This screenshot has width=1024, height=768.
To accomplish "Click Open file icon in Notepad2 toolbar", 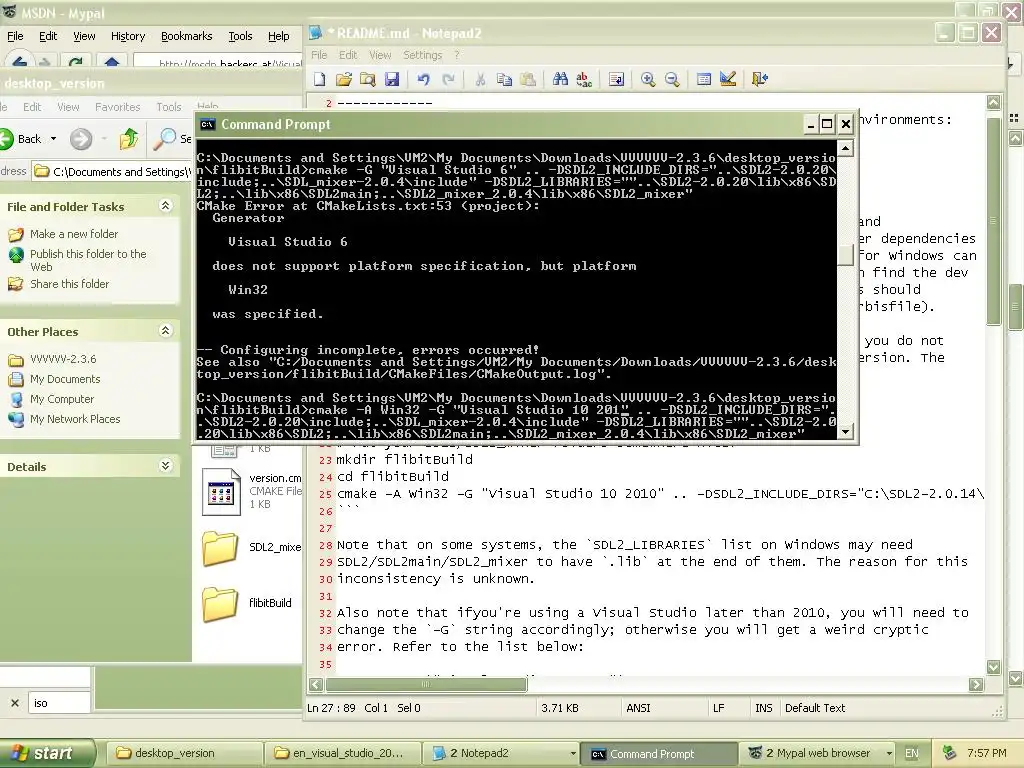I will [344, 79].
